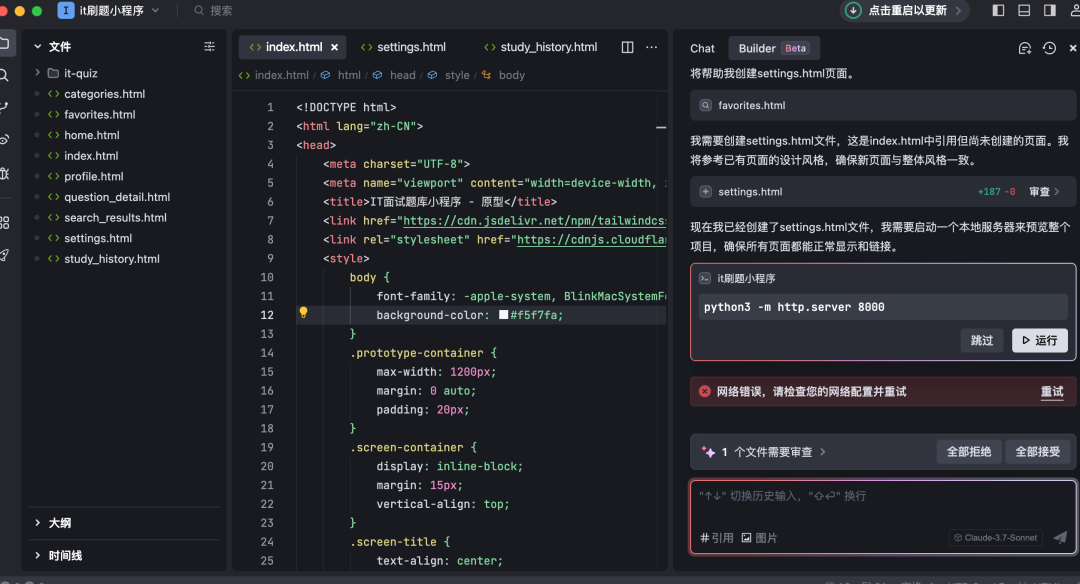The height and width of the screenshot is (584, 1080).
Task: Click the #f5f7fa color swatch in code
Action: 504,315
